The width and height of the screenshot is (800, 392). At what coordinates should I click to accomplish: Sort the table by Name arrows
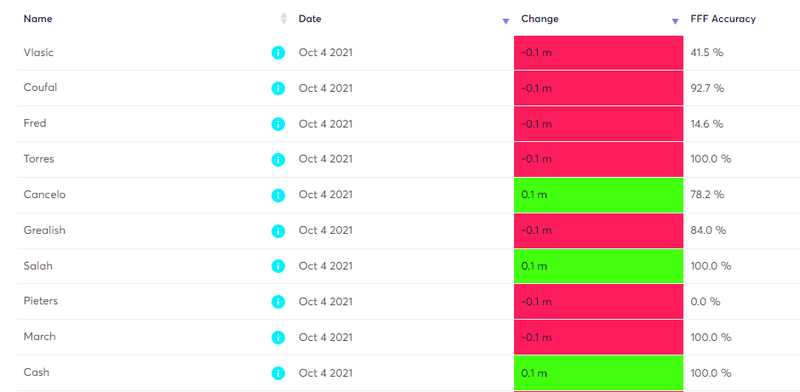click(284, 18)
